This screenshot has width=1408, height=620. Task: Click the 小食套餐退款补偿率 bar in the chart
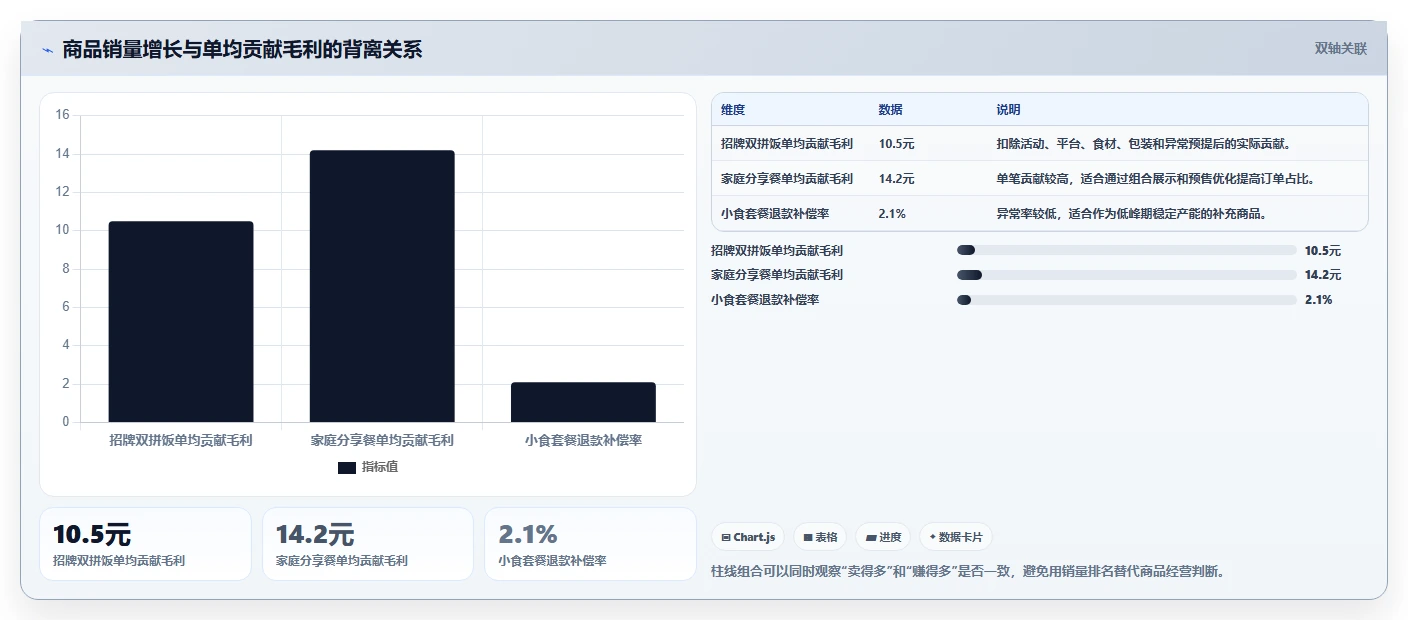pyautogui.click(x=583, y=402)
